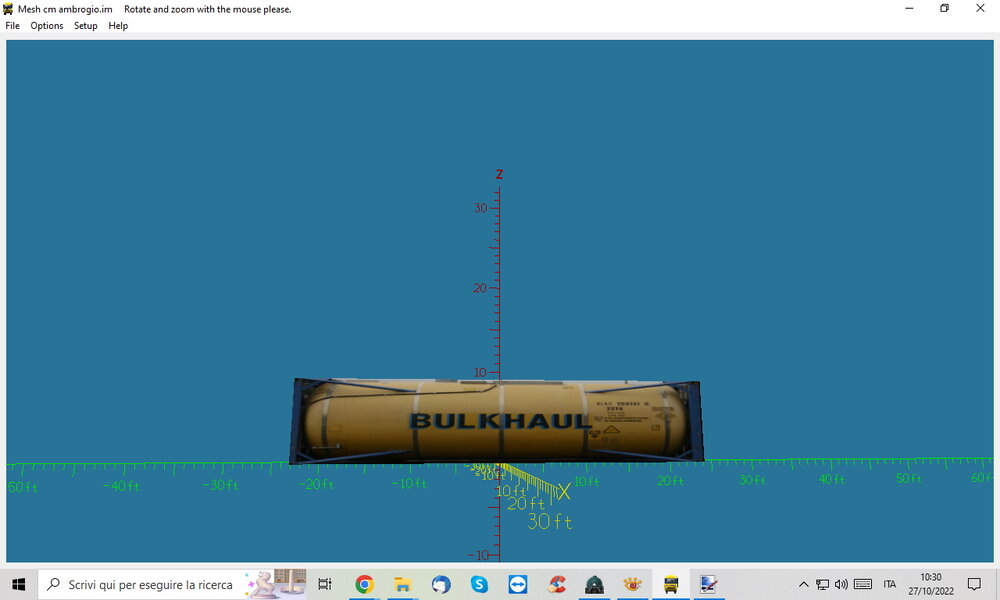Open CCleaner from taskbar
The height and width of the screenshot is (600, 1000).
pyautogui.click(x=556, y=584)
